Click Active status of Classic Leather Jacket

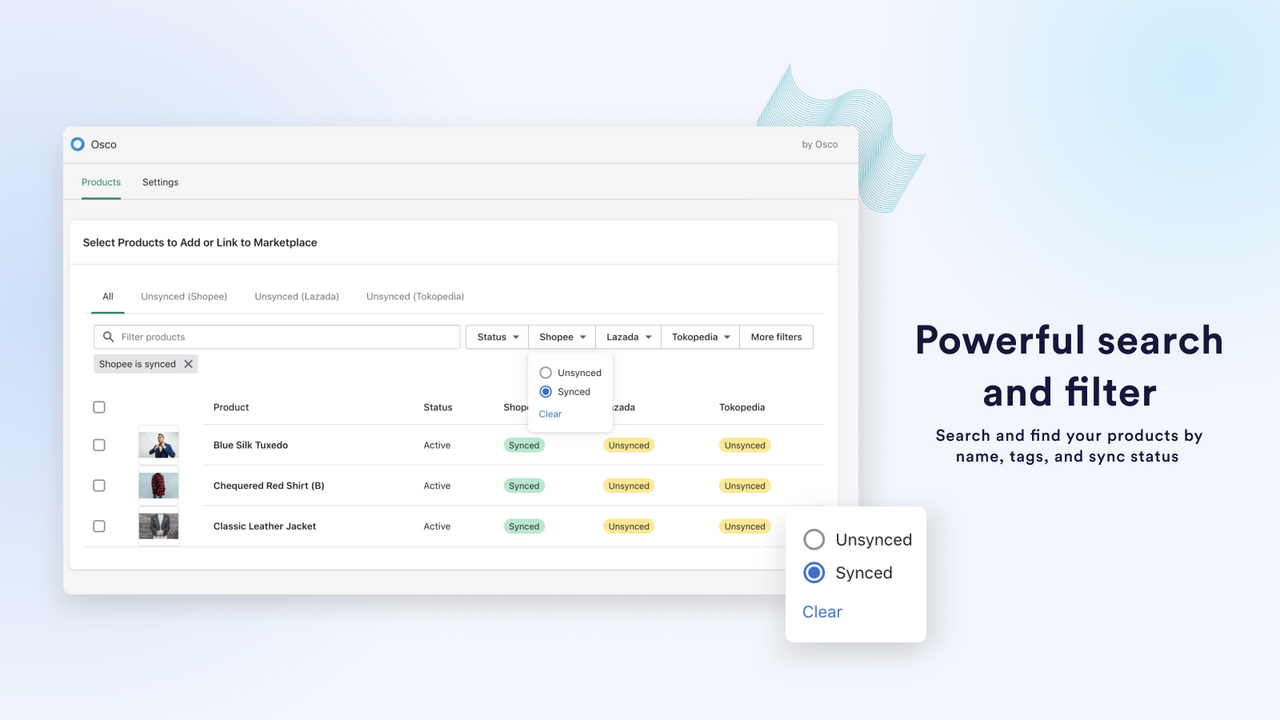click(437, 526)
